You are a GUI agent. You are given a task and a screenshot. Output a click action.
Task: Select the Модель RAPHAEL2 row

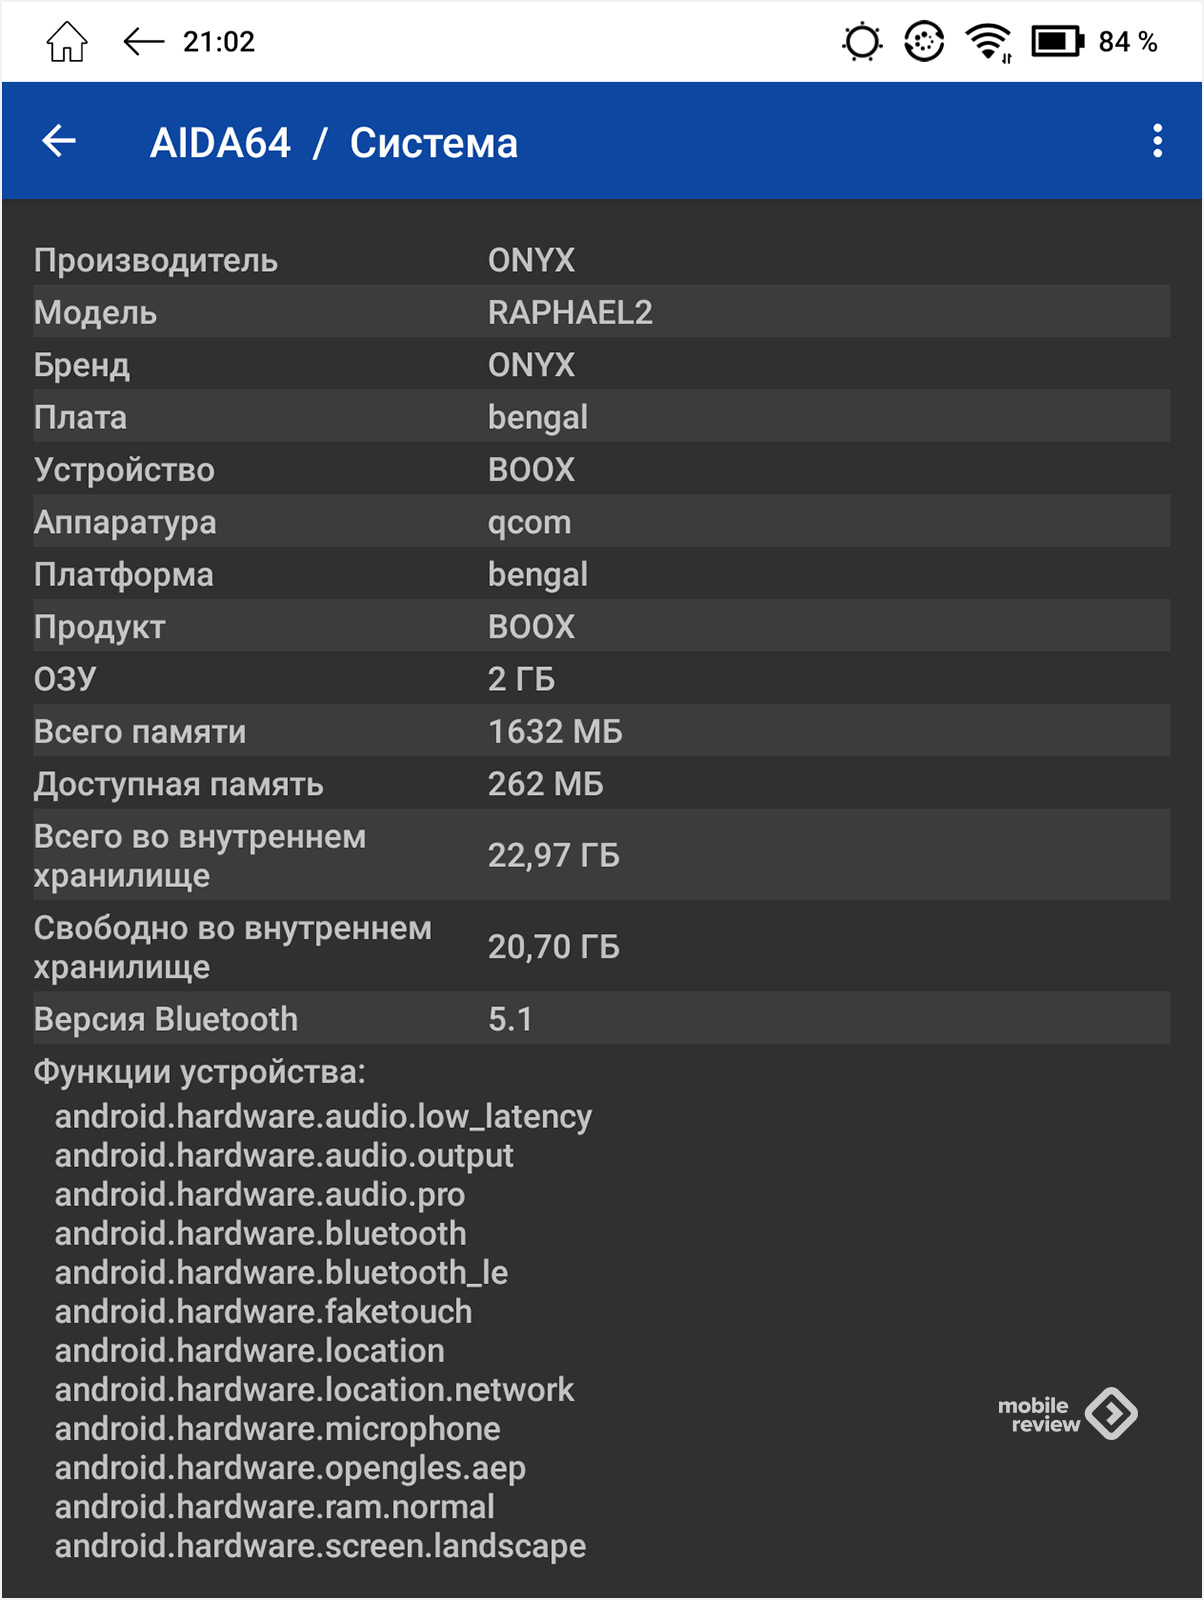tap(600, 312)
